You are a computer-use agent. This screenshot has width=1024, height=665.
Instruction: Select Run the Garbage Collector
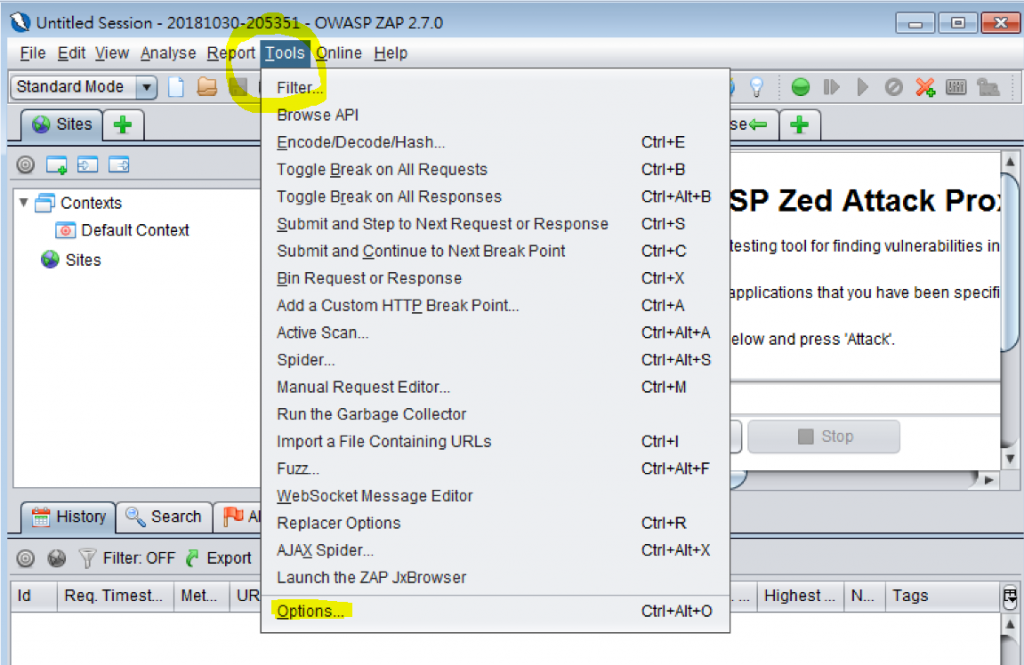click(x=495, y=415)
